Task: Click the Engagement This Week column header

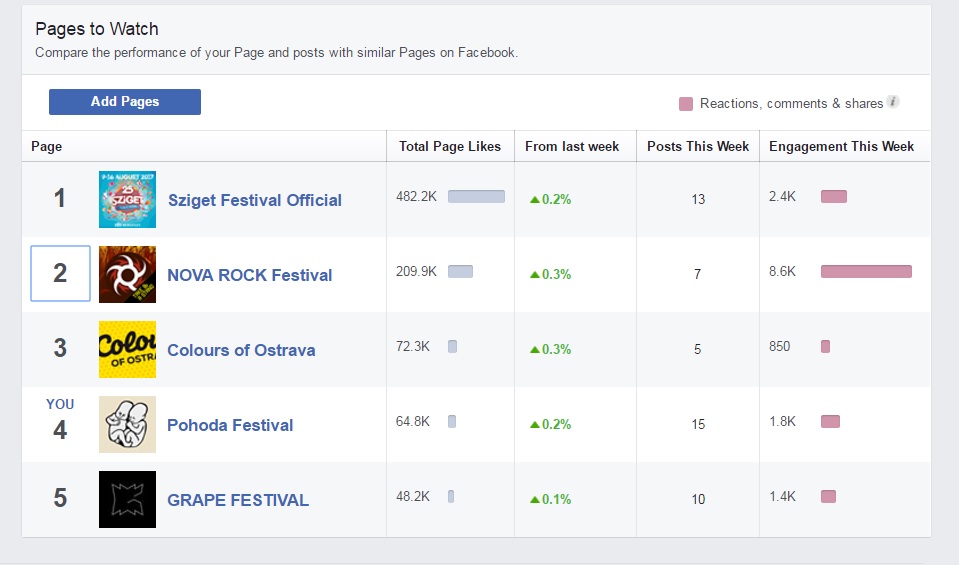Action: click(841, 147)
